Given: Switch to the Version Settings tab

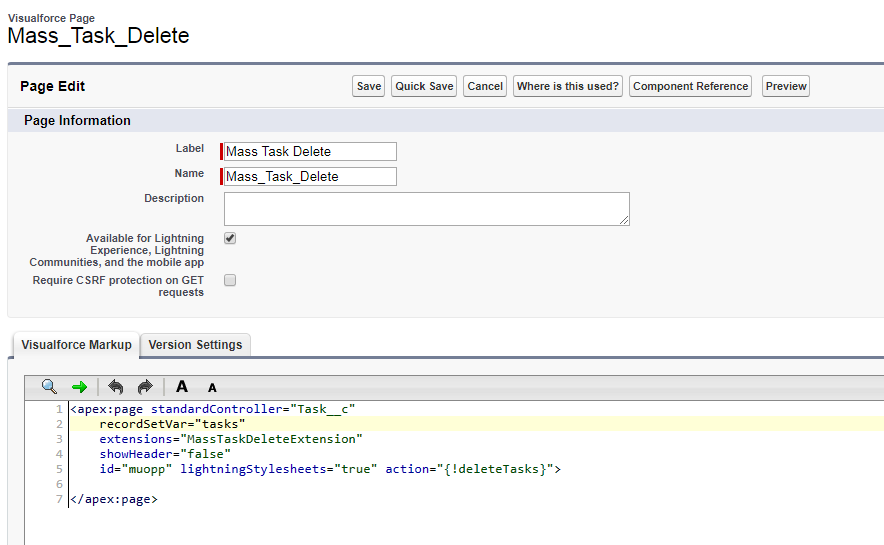Looking at the screenshot, I should click(x=195, y=345).
